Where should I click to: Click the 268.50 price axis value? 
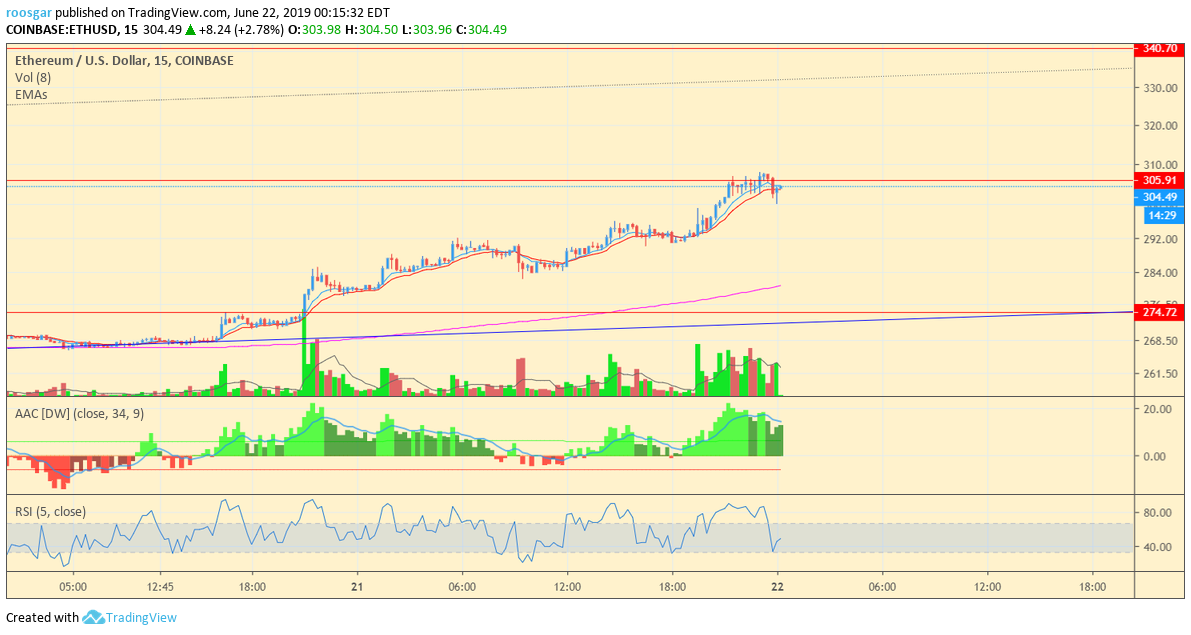1160,341
